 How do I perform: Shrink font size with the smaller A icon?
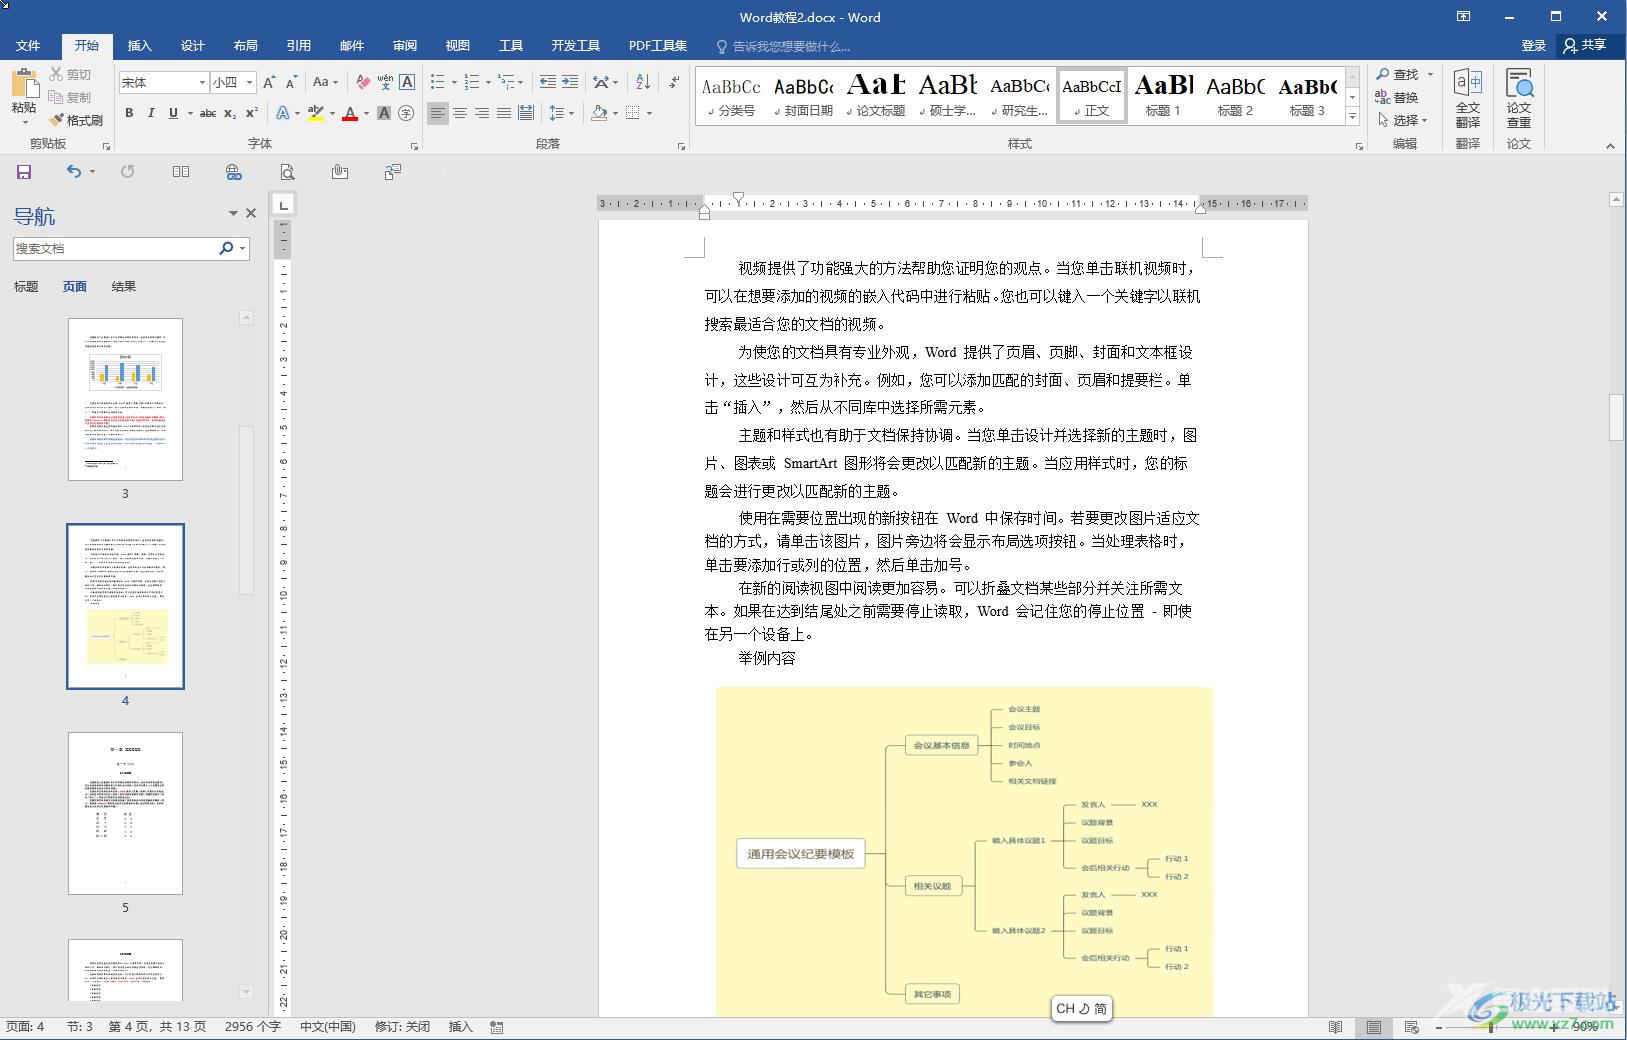point(291,82)
